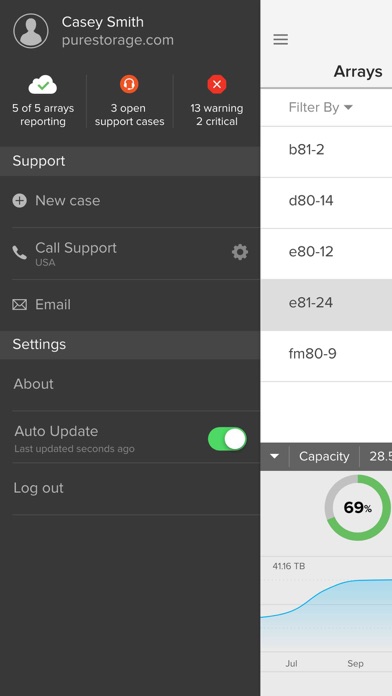Open the b81-2 array entry
The image size is (392, 696).
[x=326, y=152]
